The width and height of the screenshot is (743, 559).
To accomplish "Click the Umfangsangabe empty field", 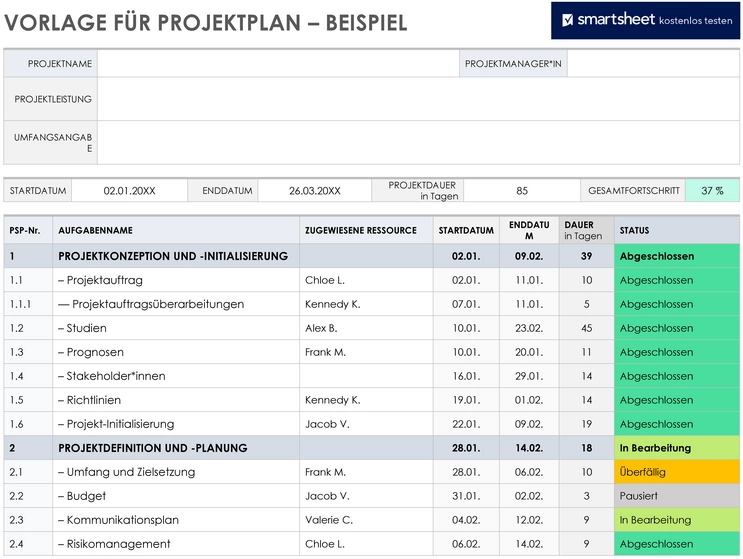I will tap(418, 143).
